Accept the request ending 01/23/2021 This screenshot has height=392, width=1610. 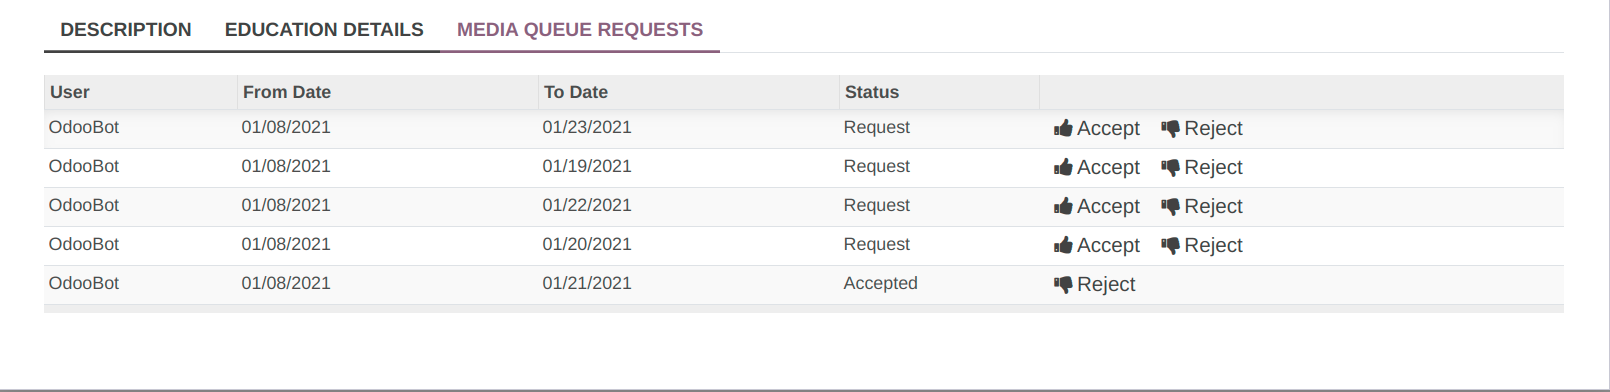pos(1097,128)
